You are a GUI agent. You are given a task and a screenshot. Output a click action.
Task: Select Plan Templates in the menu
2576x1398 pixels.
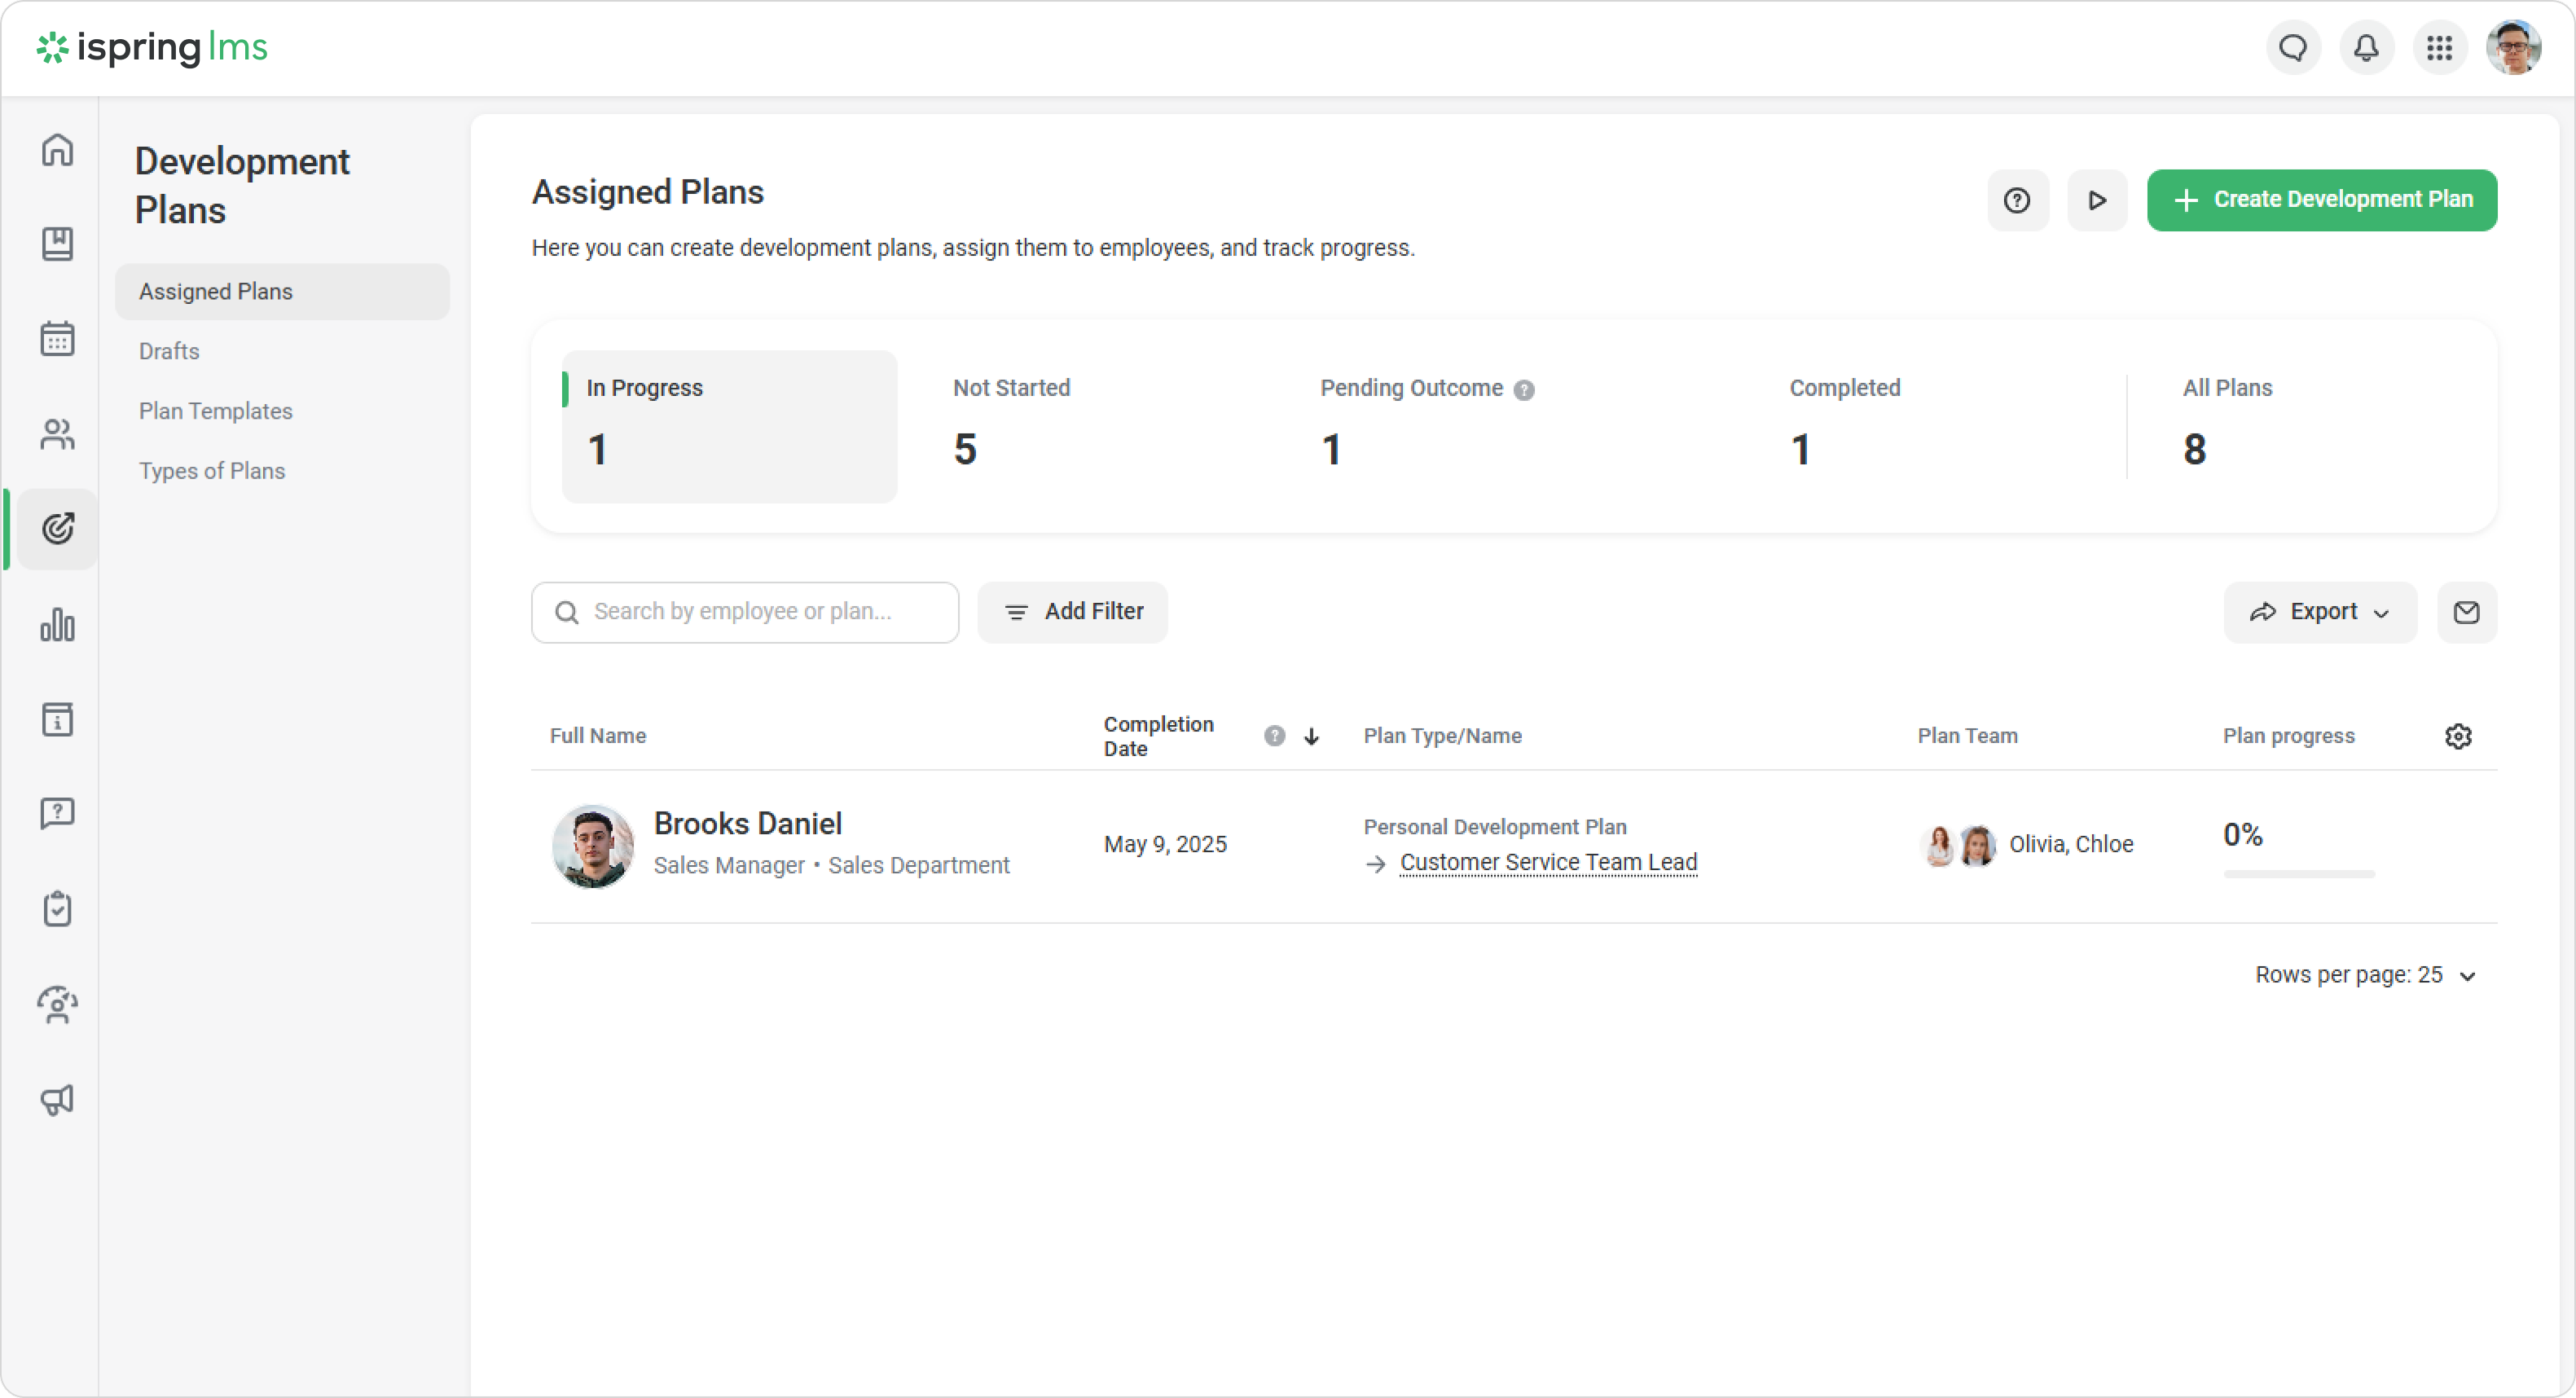(215, 411)
